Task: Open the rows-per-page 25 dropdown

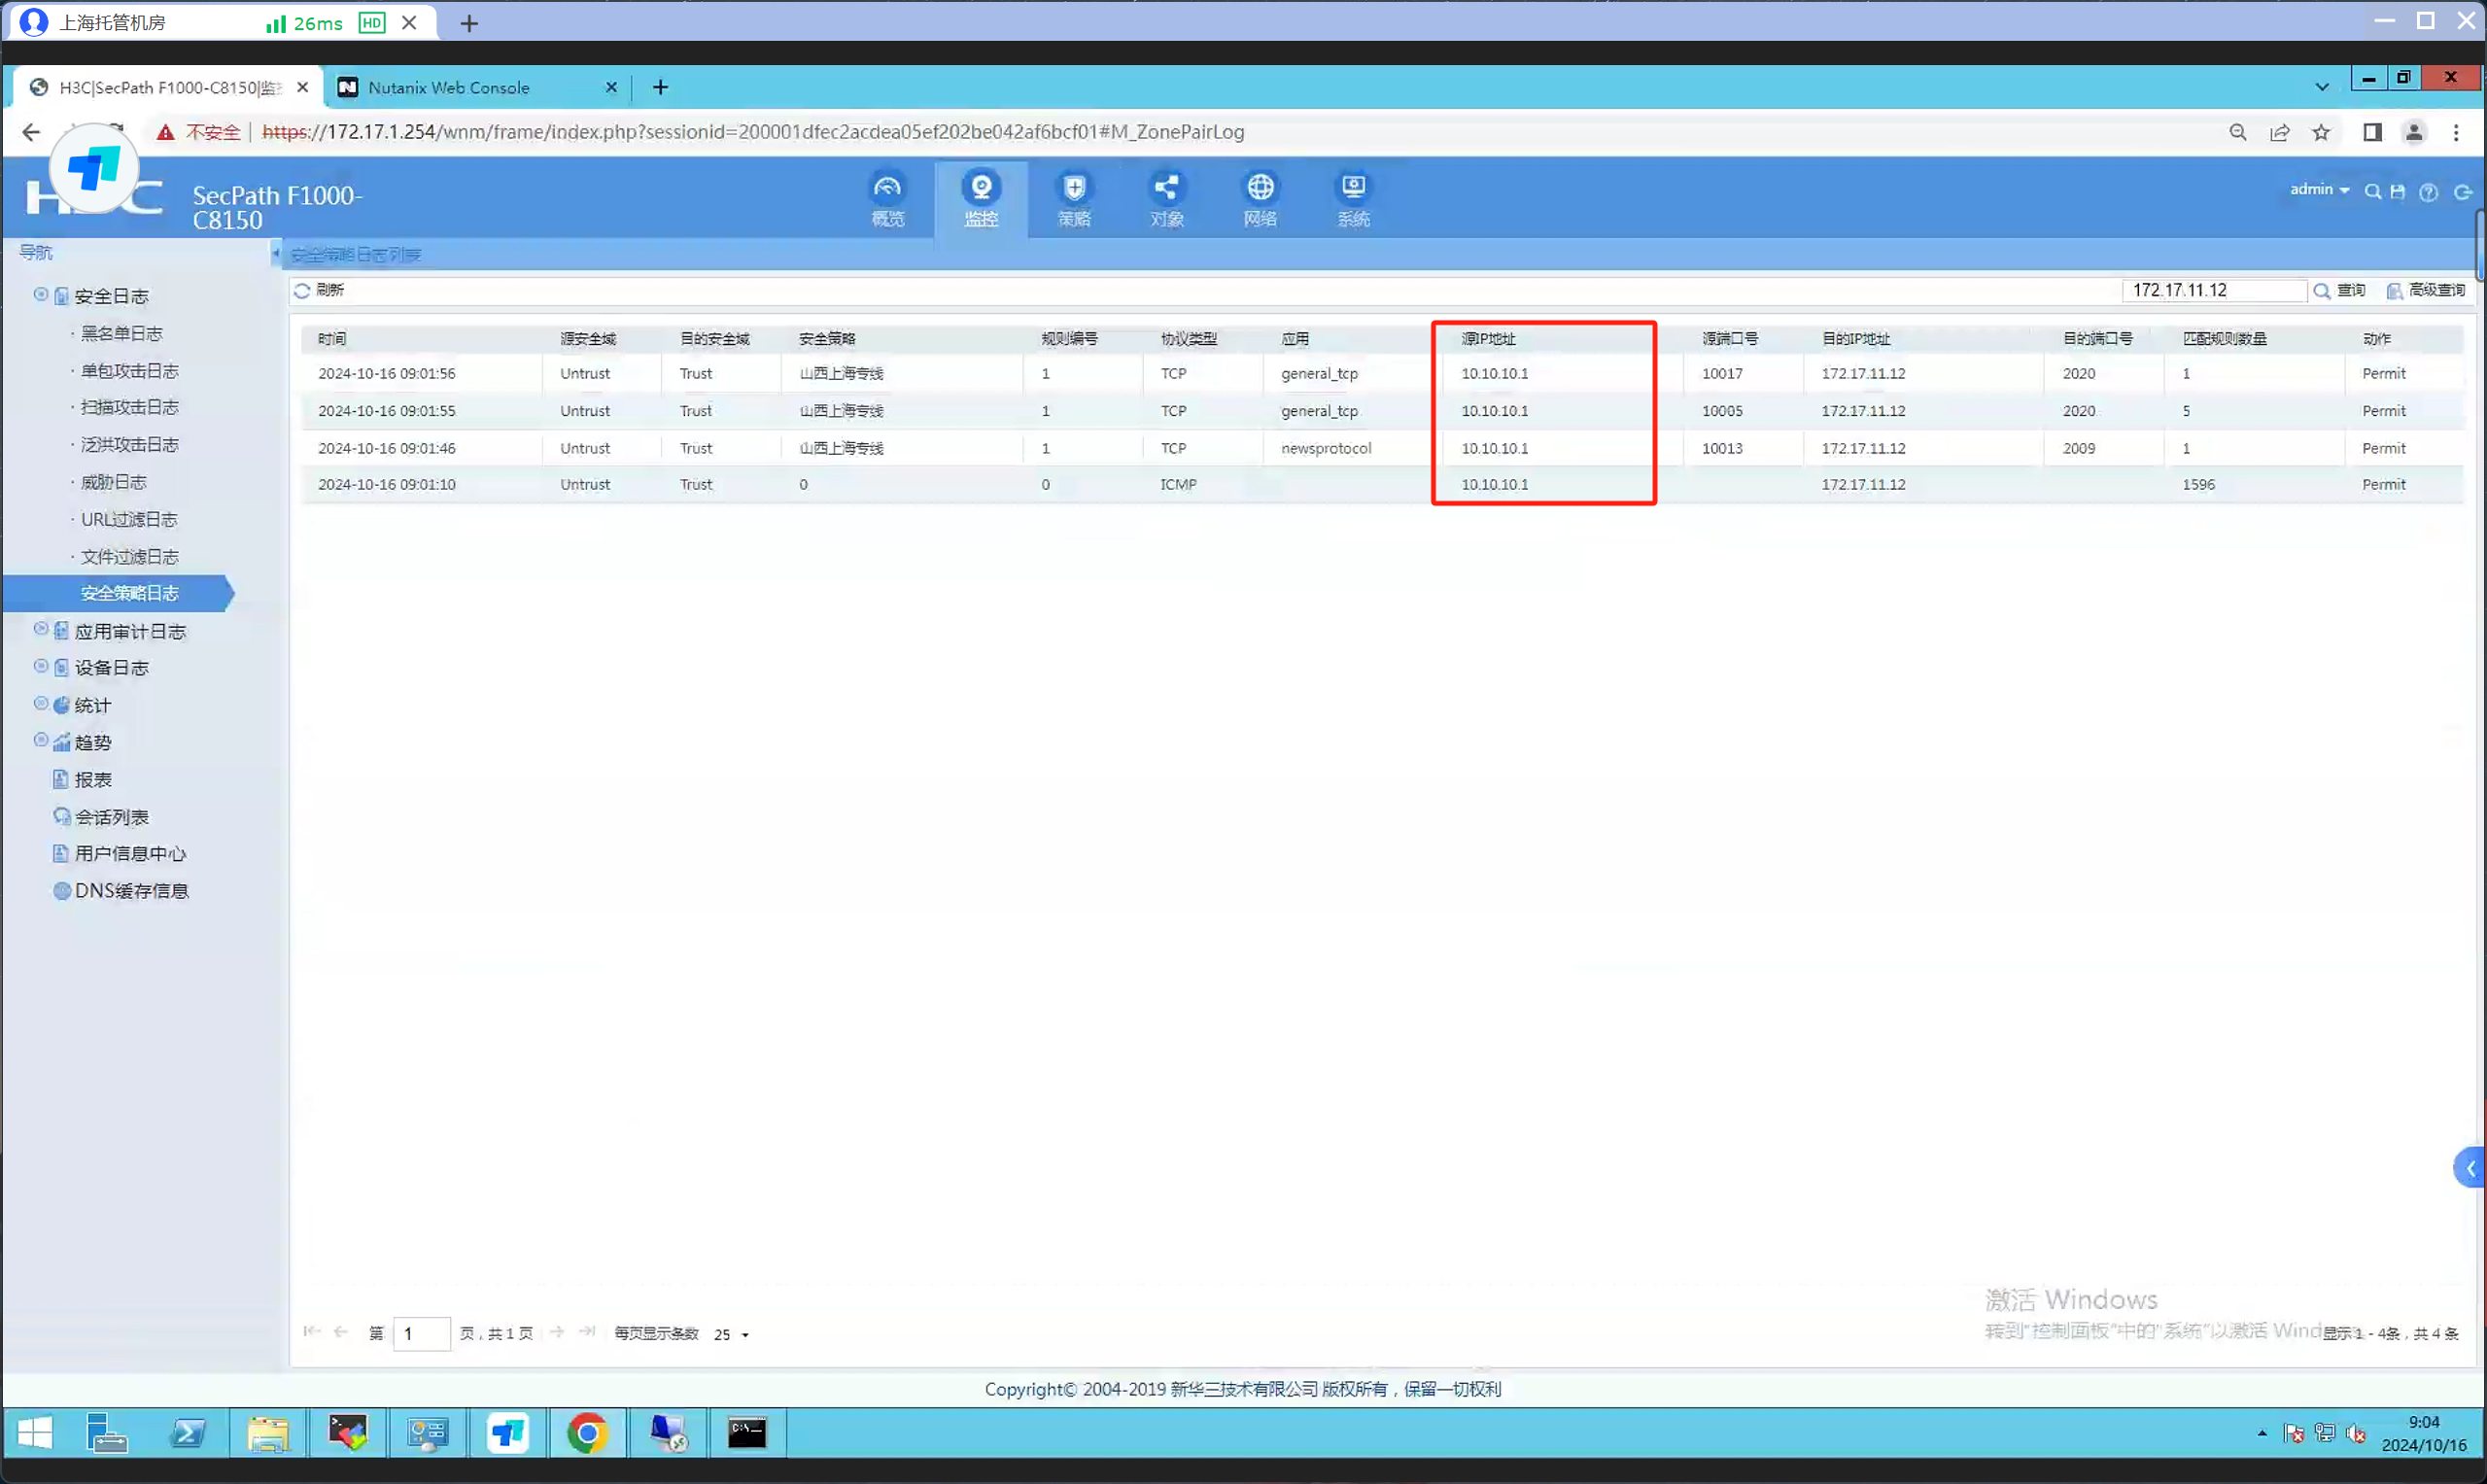Action: (732, 1334)
